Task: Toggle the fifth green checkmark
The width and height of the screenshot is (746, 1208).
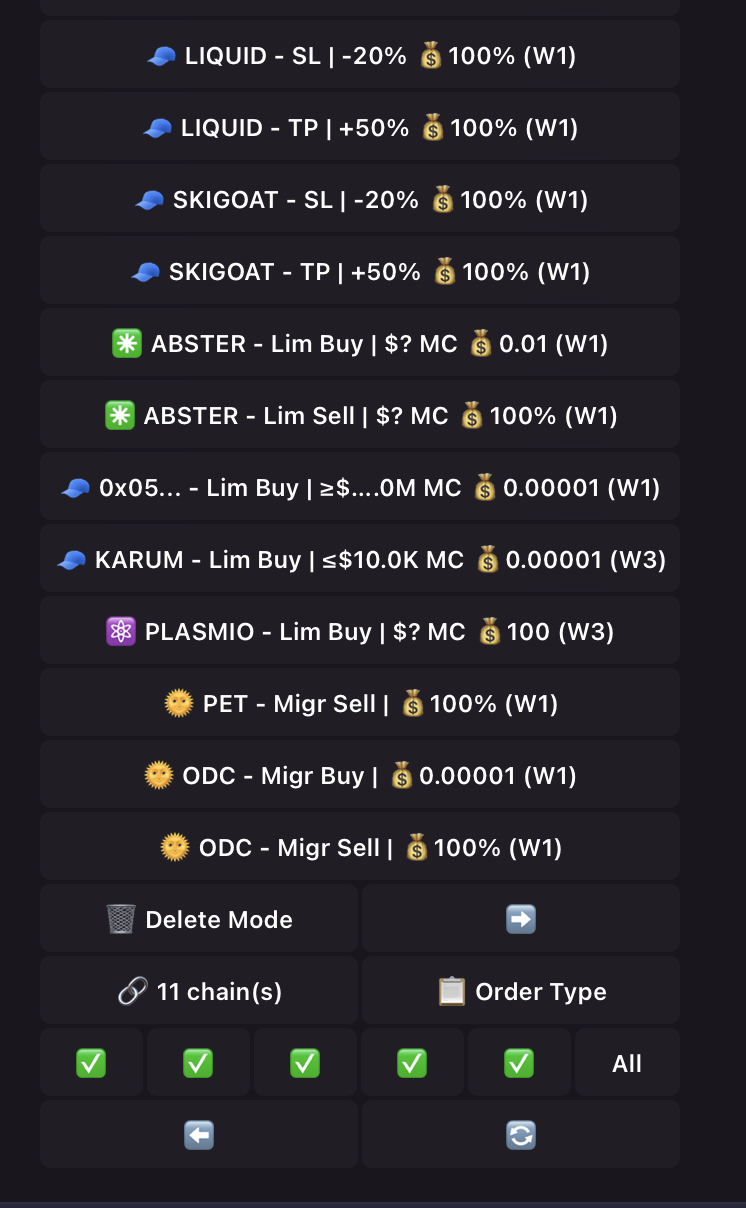Action: click(x=518, y=1063)
